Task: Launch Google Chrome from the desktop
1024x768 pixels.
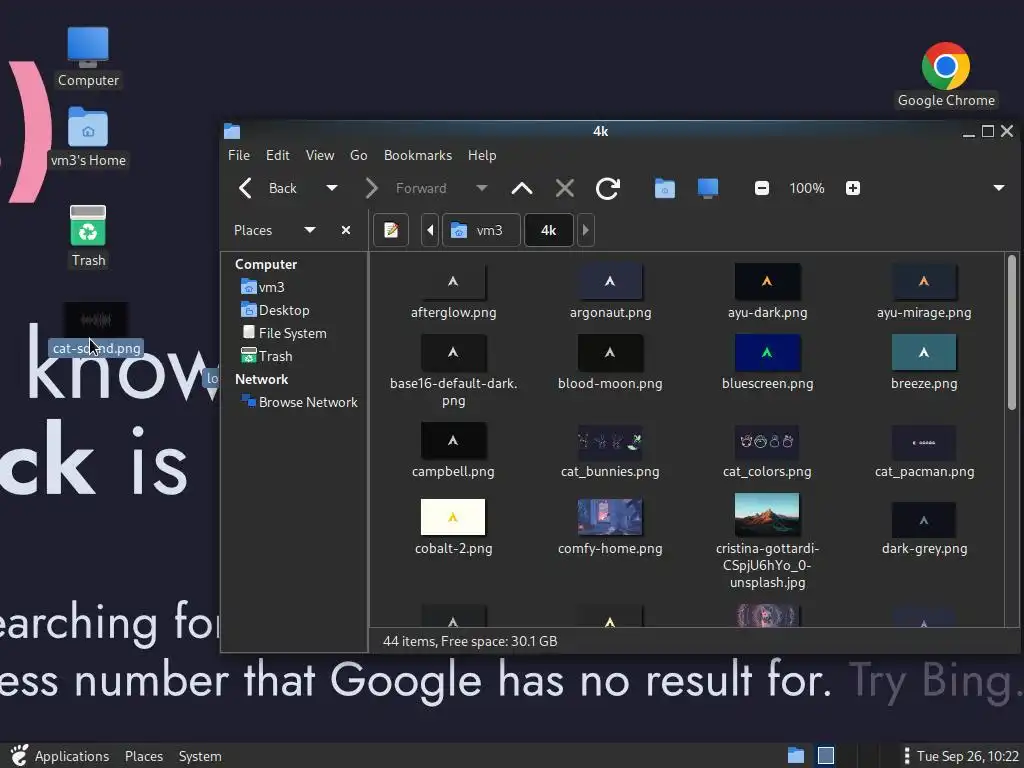Action: click(946, 74)
